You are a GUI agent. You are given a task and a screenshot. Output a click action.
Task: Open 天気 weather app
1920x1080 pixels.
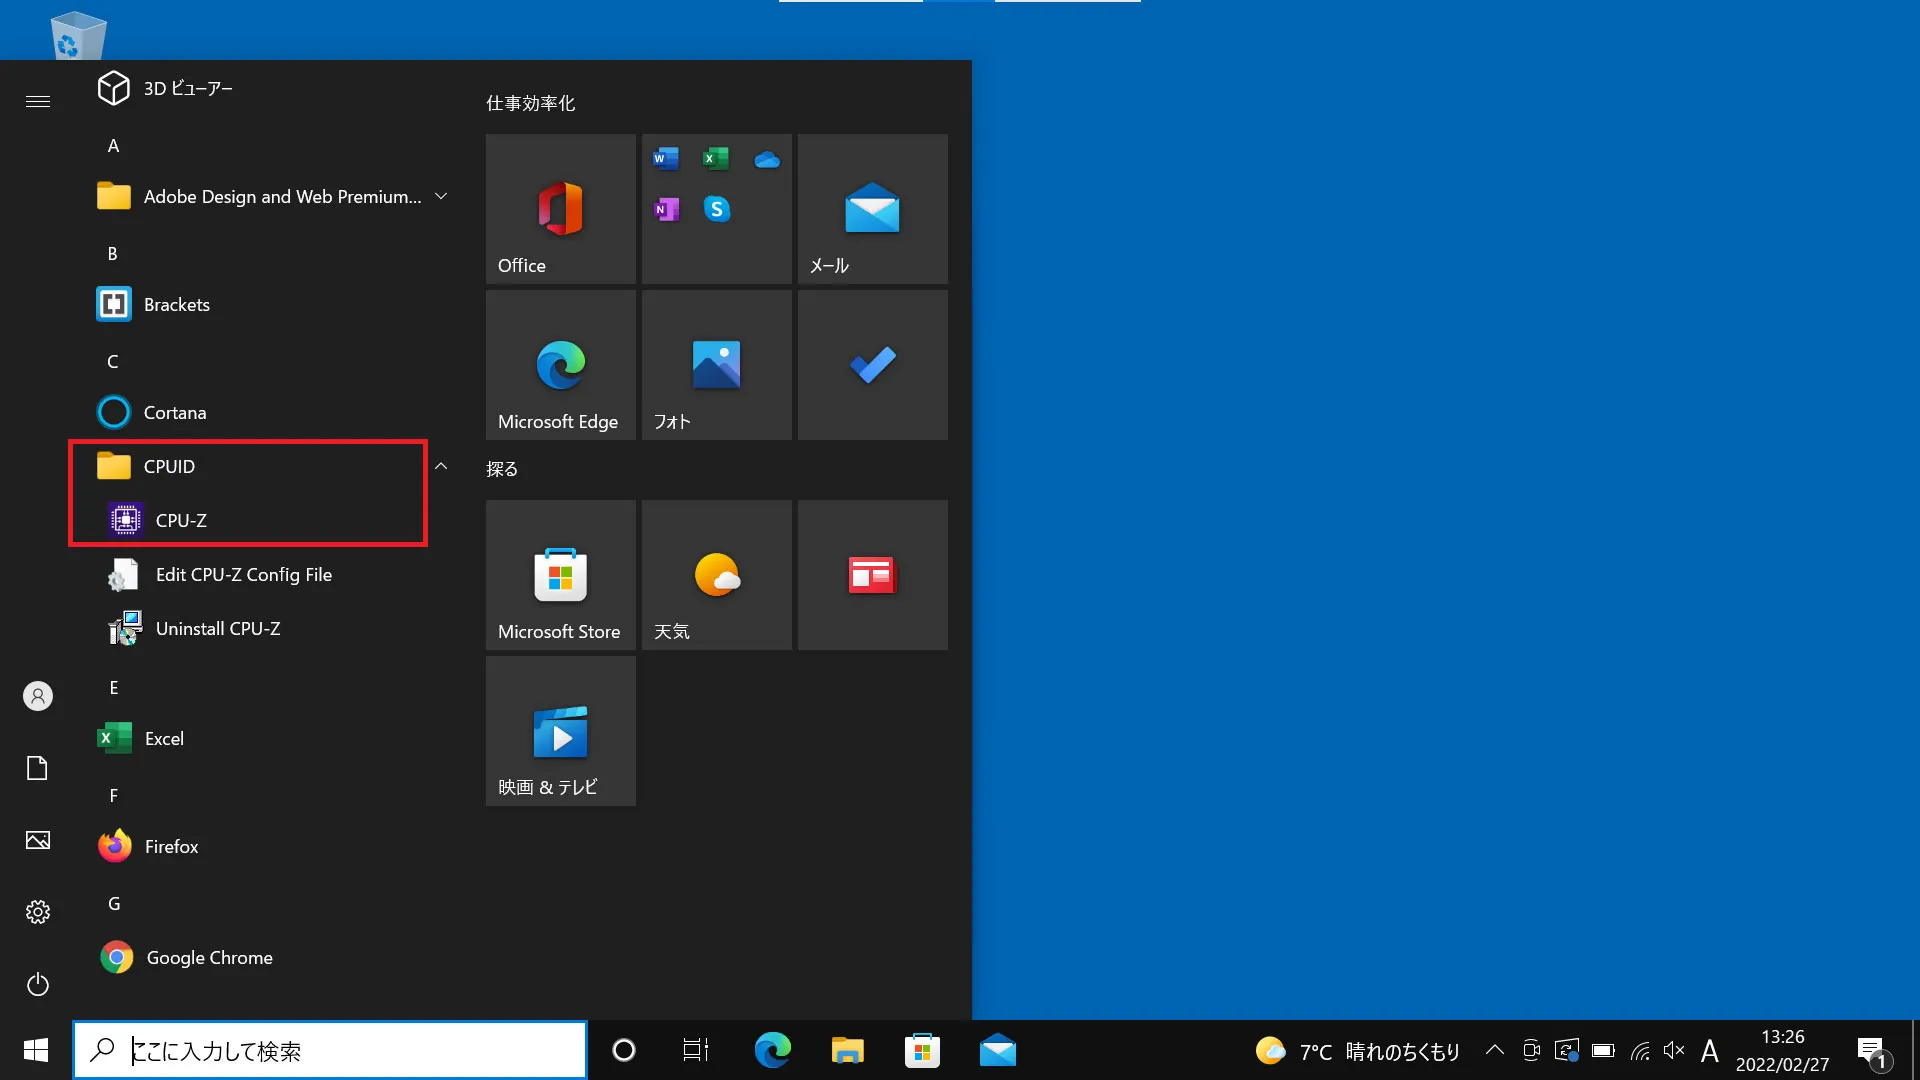716,575
